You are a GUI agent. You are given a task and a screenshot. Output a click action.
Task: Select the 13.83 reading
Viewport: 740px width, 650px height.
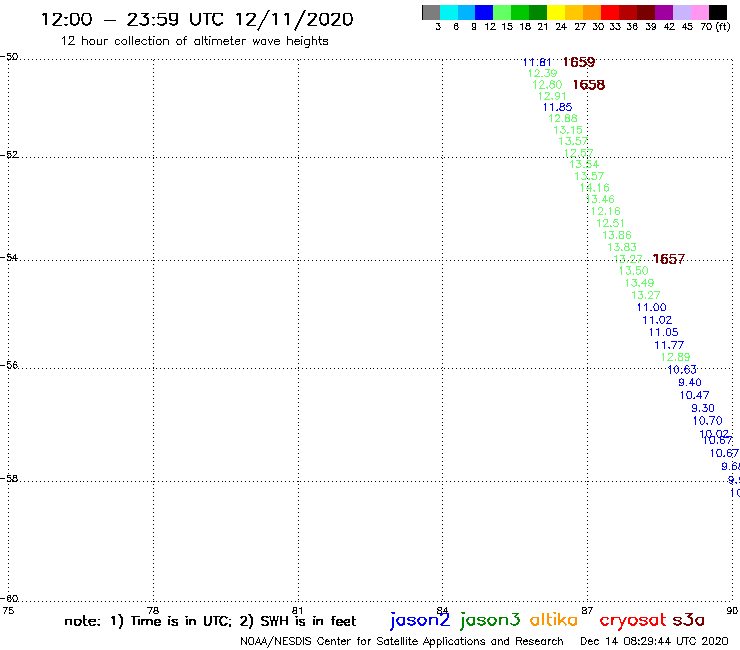click(622, 247)
